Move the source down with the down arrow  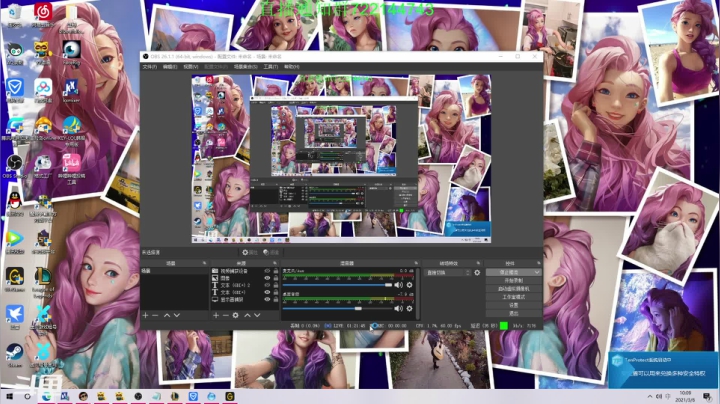(x=257, y=315)
